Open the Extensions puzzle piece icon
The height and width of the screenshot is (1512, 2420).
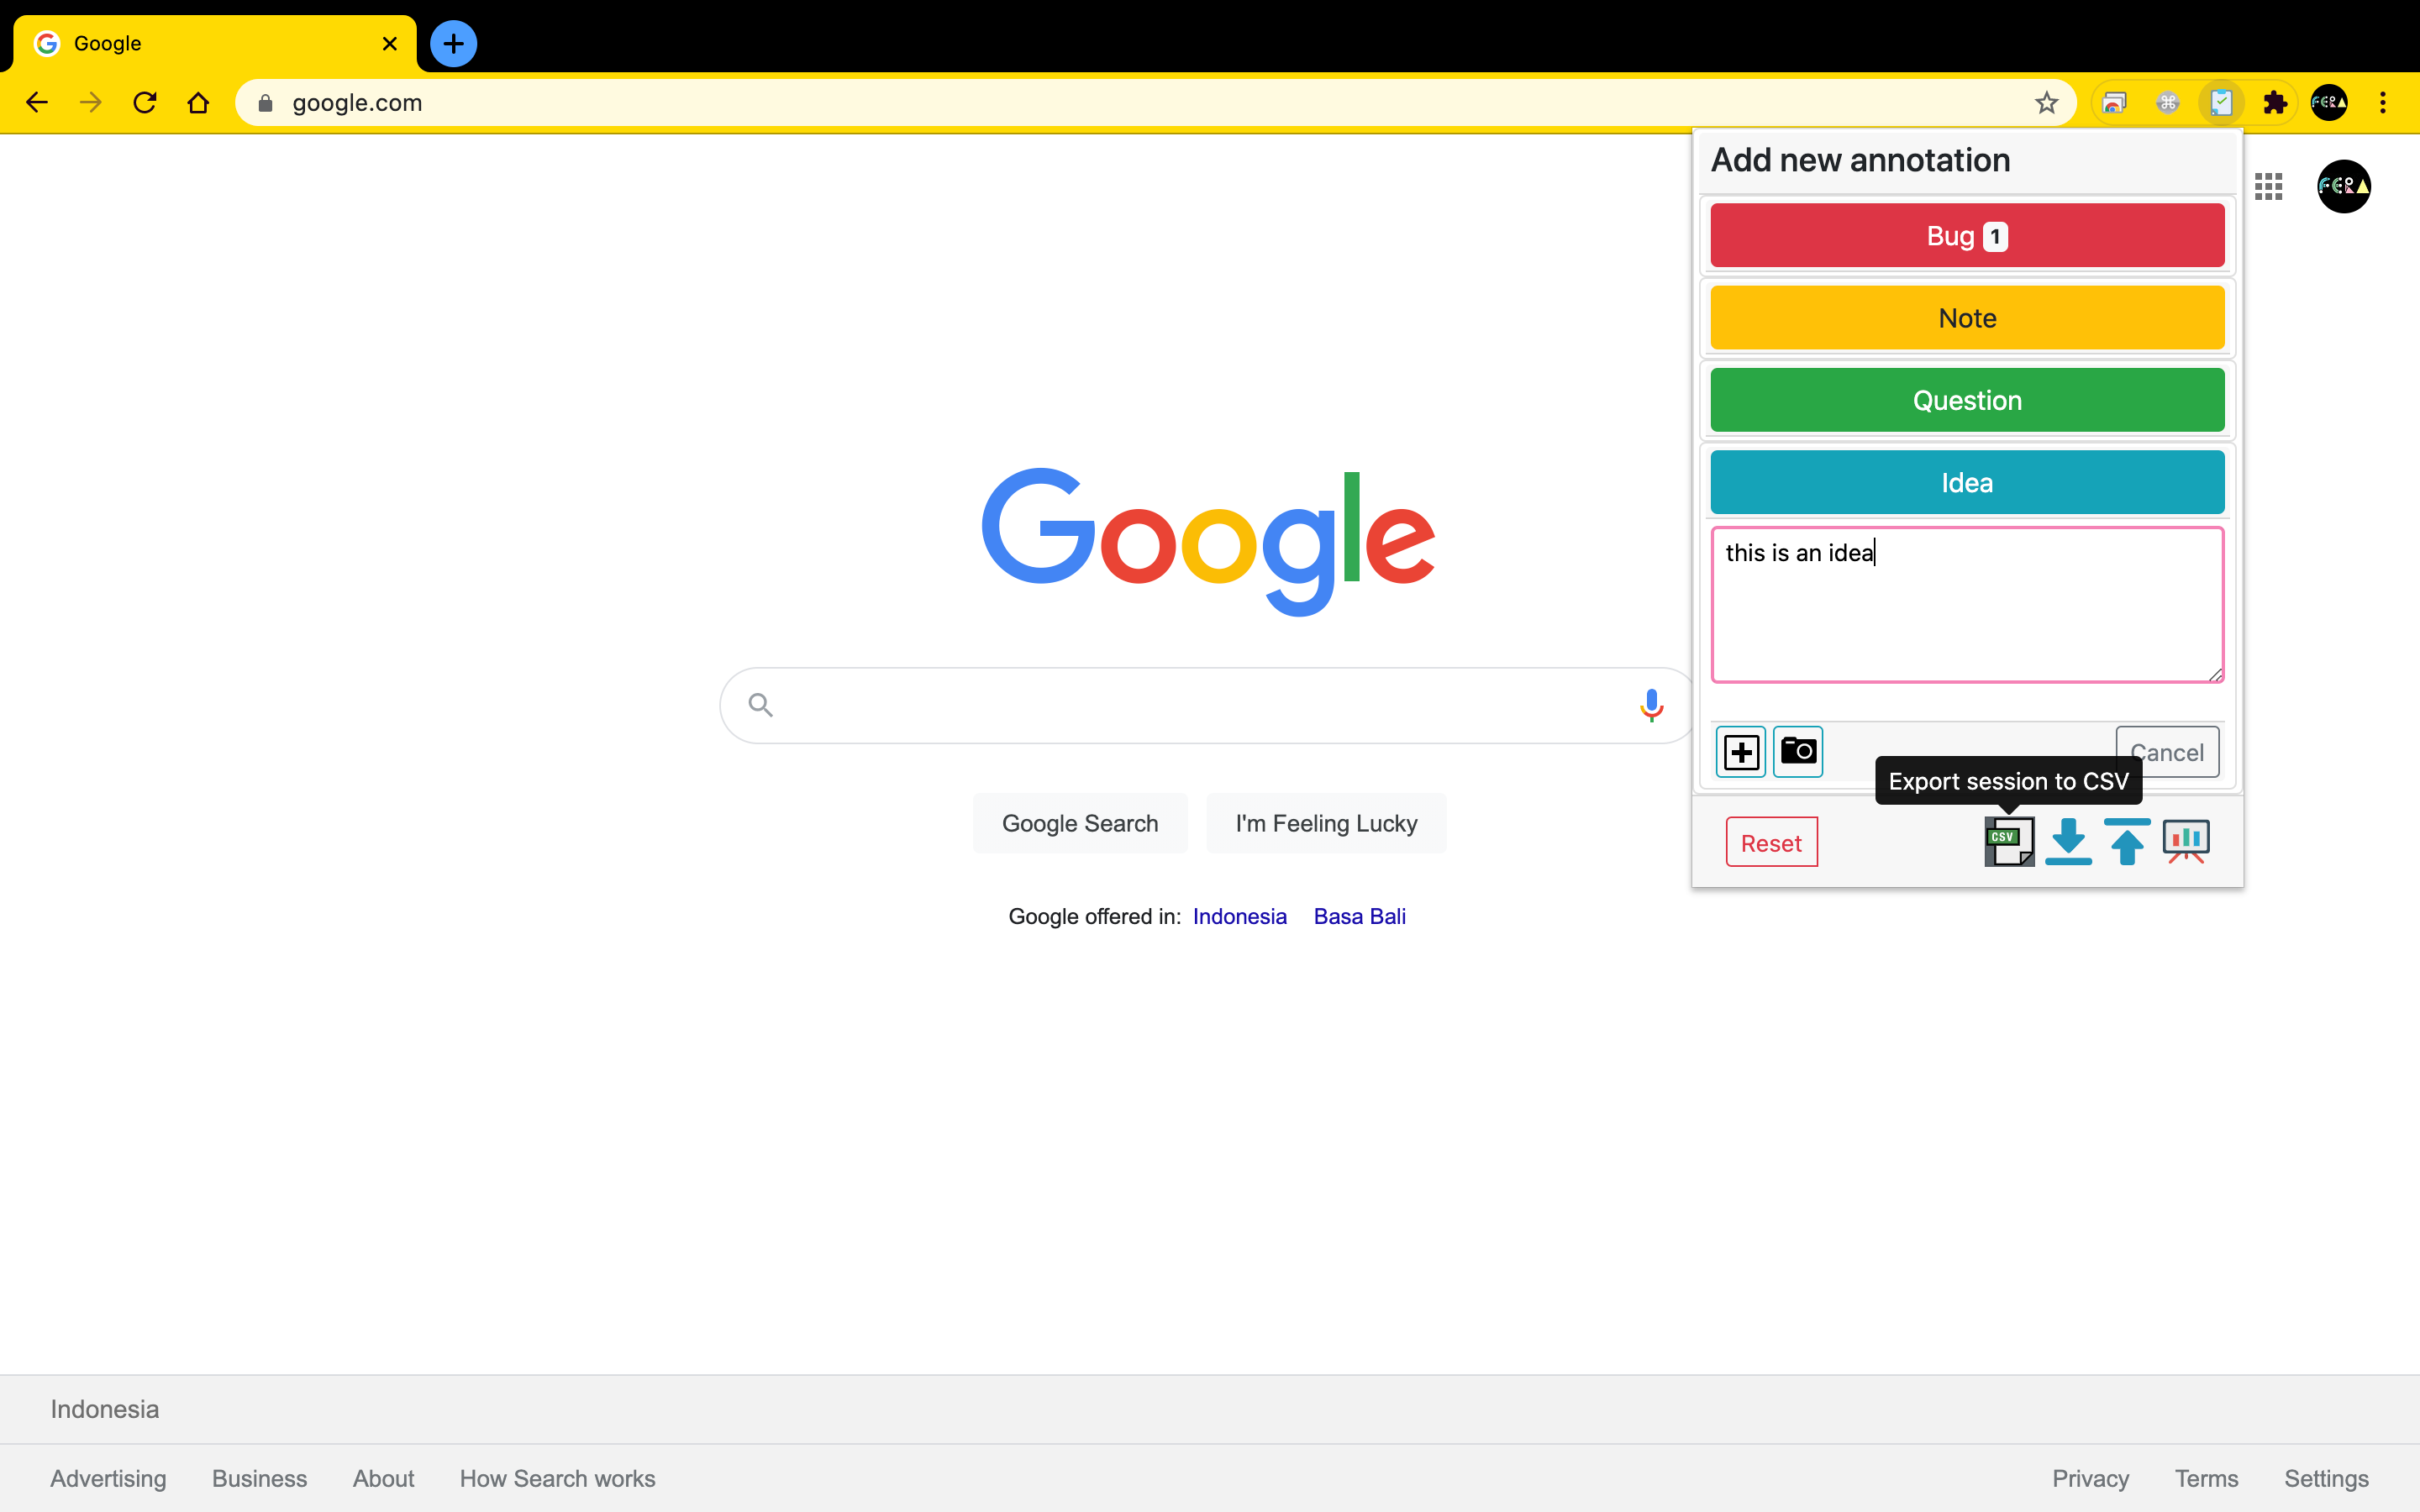[x=2275, y=103]
